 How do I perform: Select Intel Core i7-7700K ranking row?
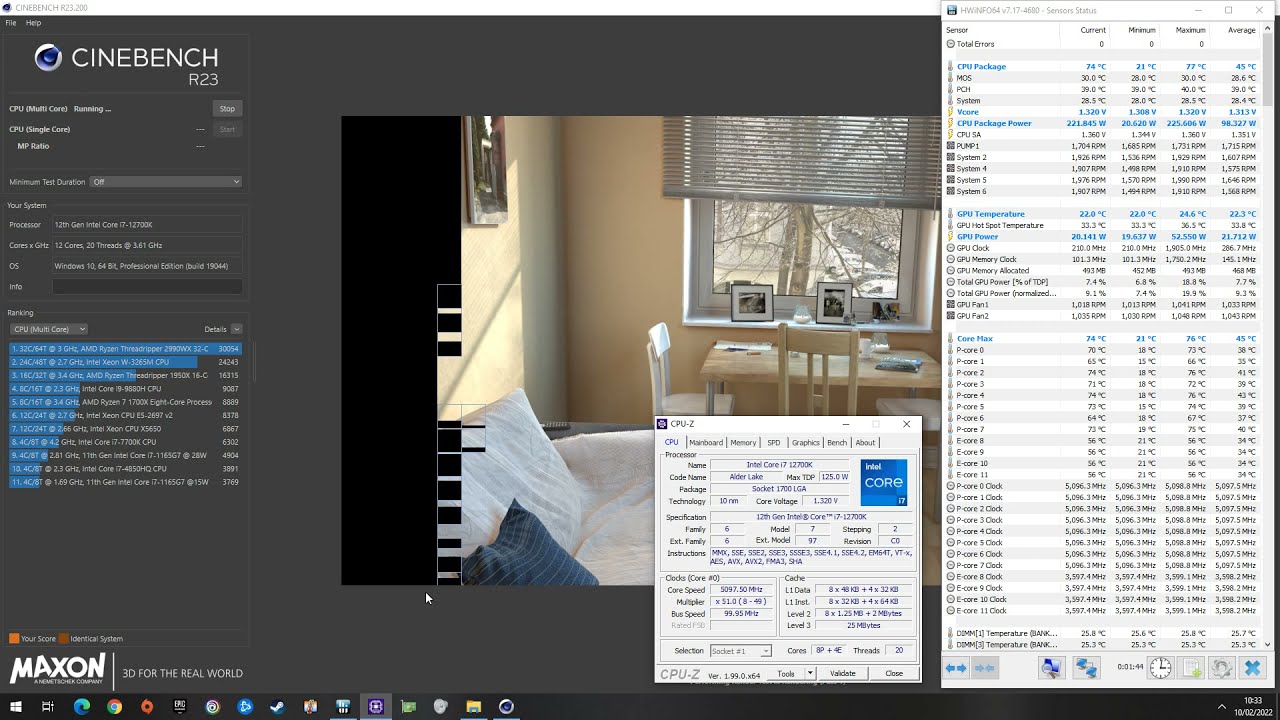pyautogui.click(x=125, y=442)
